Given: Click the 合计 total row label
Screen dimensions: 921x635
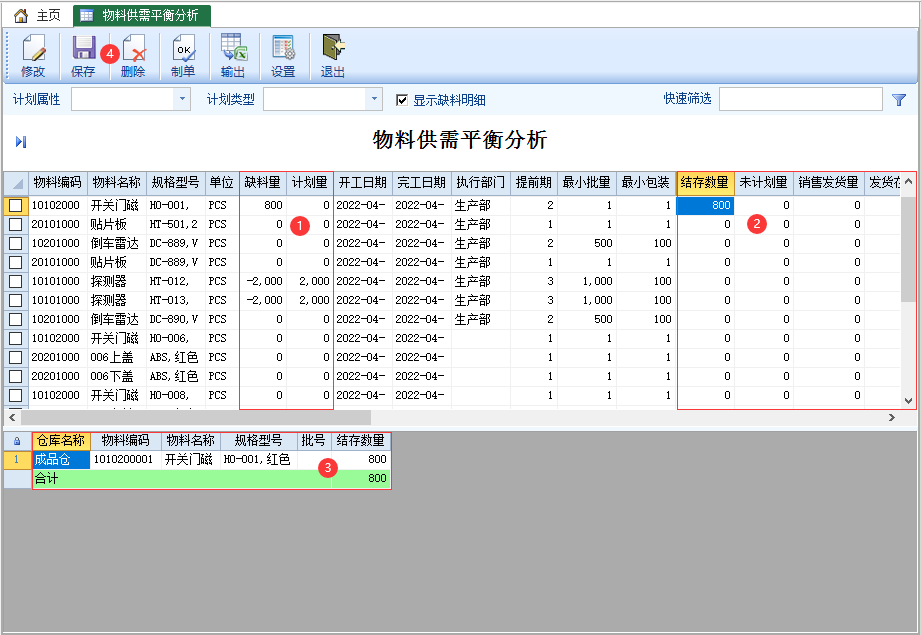Looking at the screenshot, I should (x=46, y=479).
